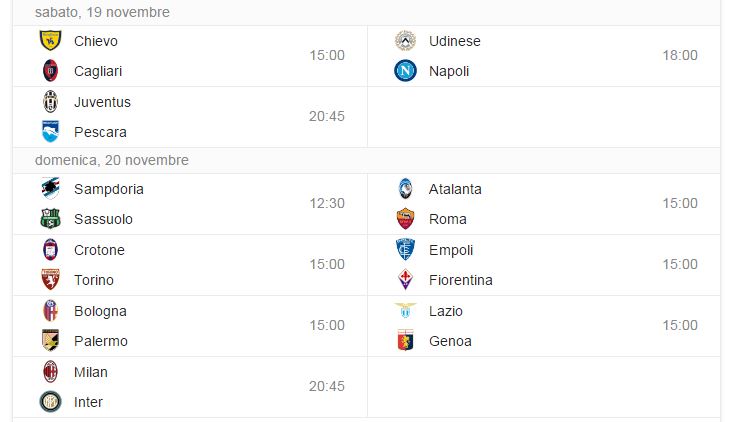Select the Genoa team badge

click(x=405, y=340)
